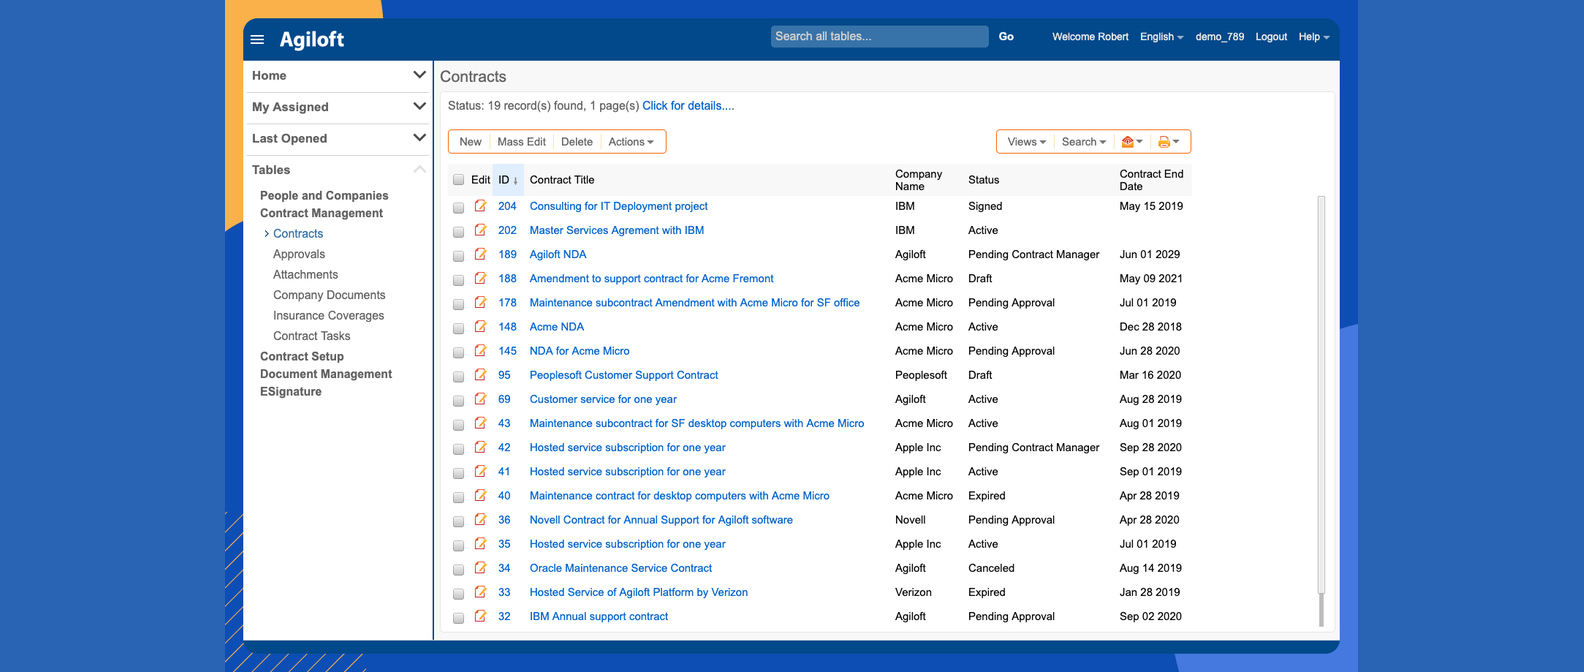Open contract titled Consulting for IT Deployment project
This screenshot has height=672, width=1584.
[x=618, y=206]
